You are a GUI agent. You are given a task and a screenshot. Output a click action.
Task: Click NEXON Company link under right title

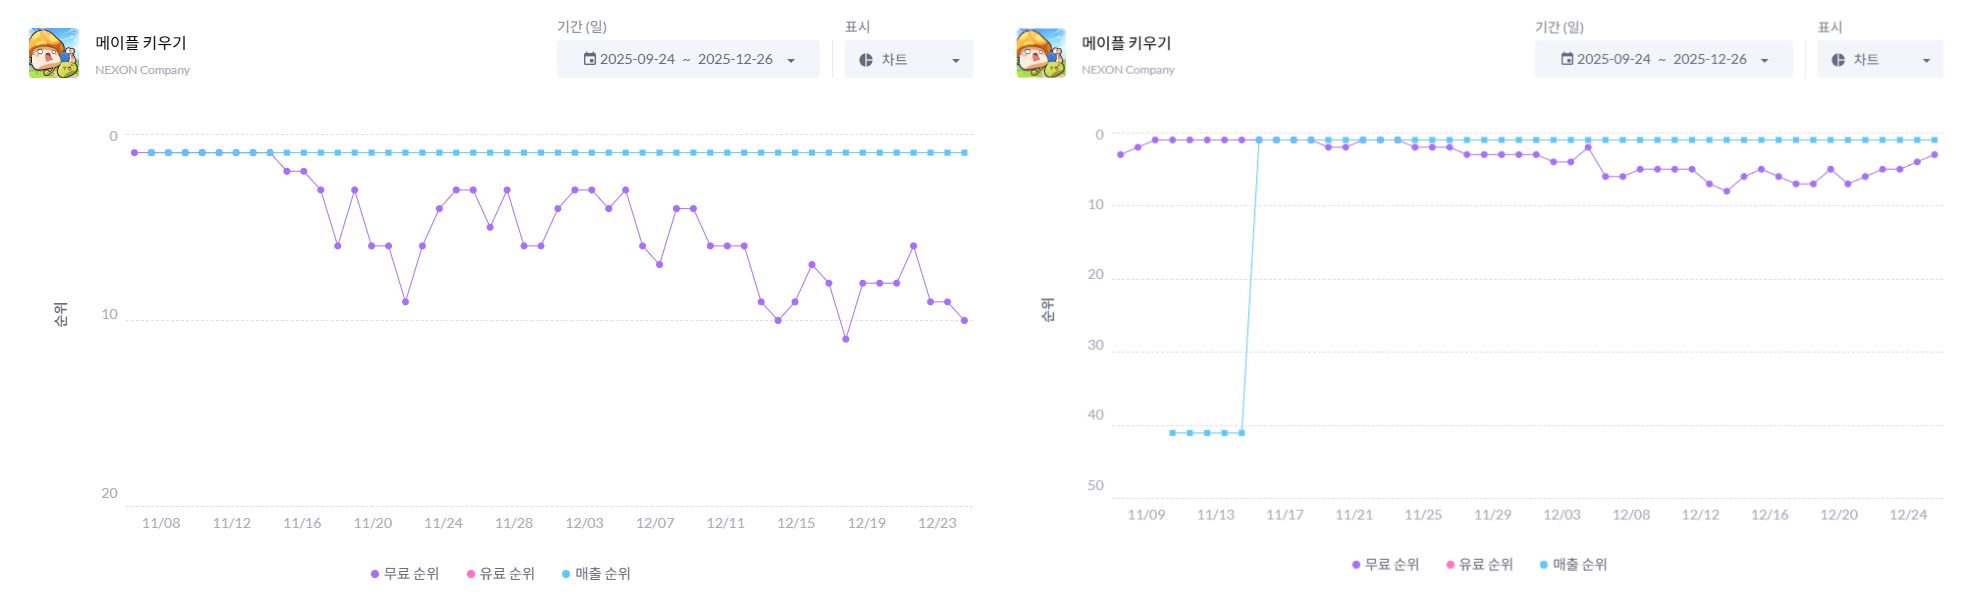point(1128,70)
